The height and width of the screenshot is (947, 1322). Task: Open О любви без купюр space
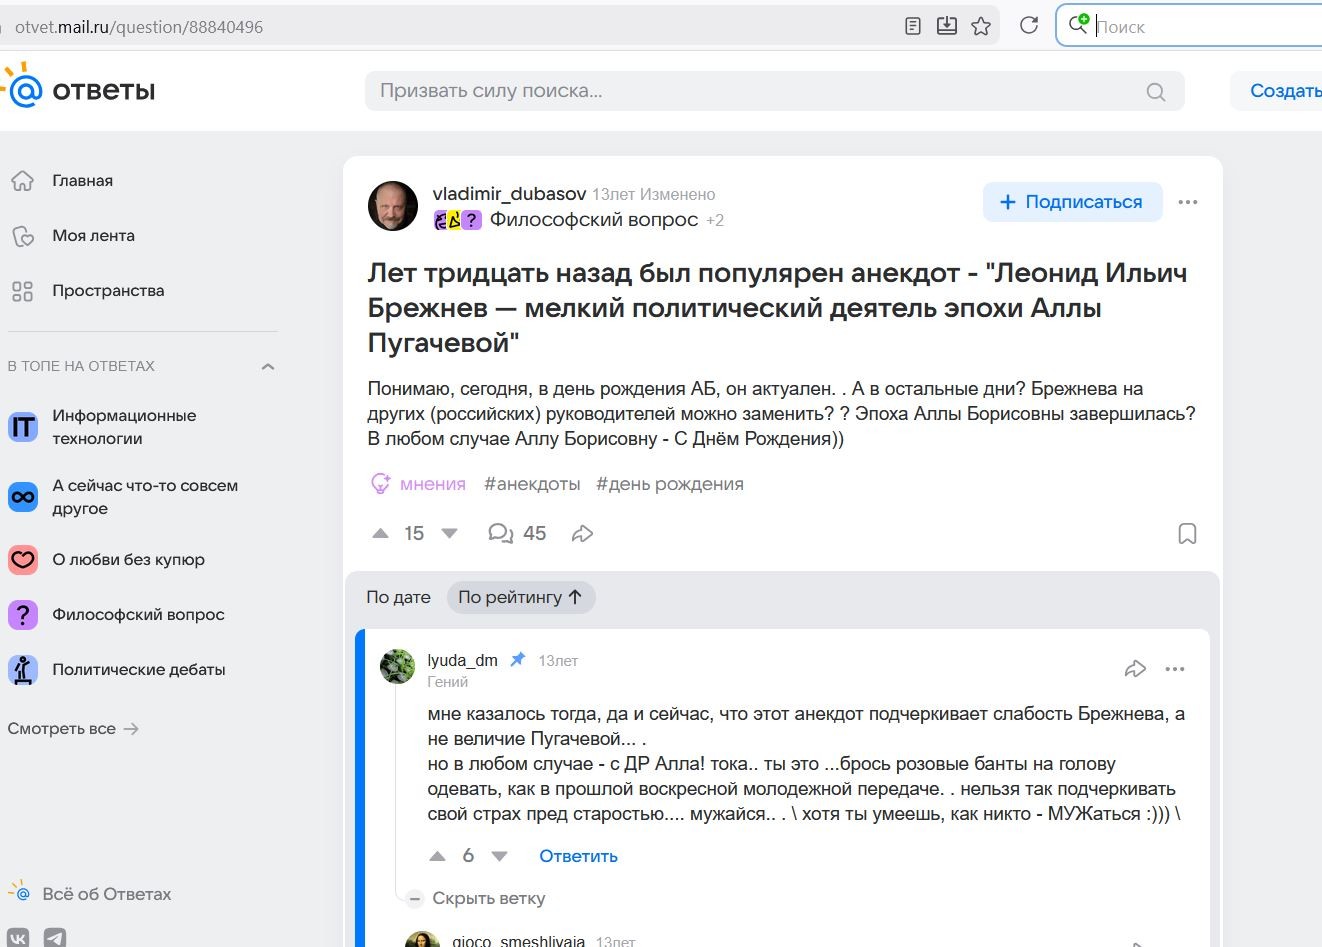128,560
